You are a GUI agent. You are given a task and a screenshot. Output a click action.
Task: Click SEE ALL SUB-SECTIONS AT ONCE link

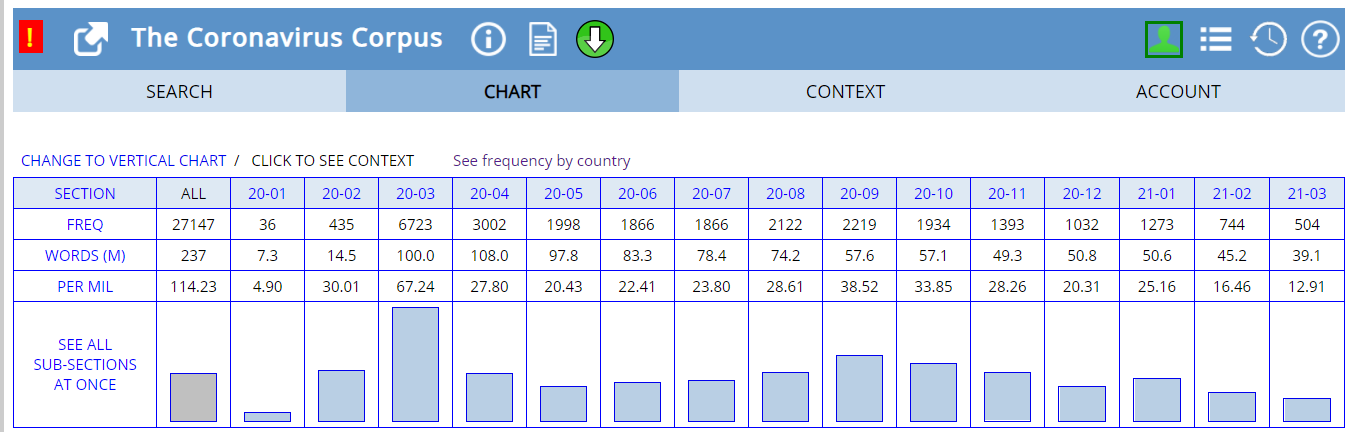point(85,364)
